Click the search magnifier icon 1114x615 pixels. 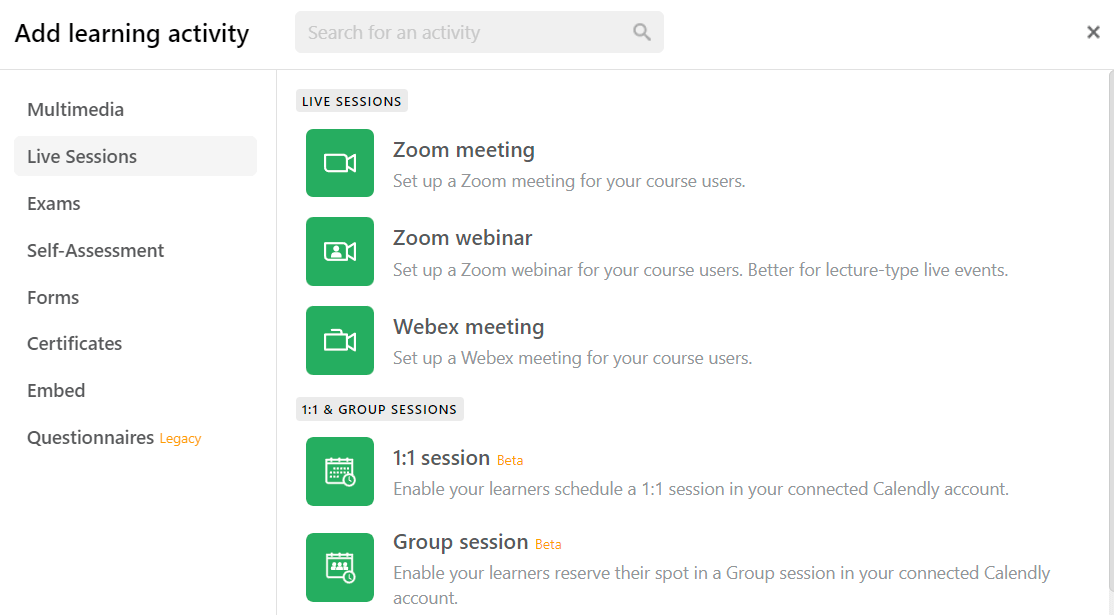(x=642, y=32)
